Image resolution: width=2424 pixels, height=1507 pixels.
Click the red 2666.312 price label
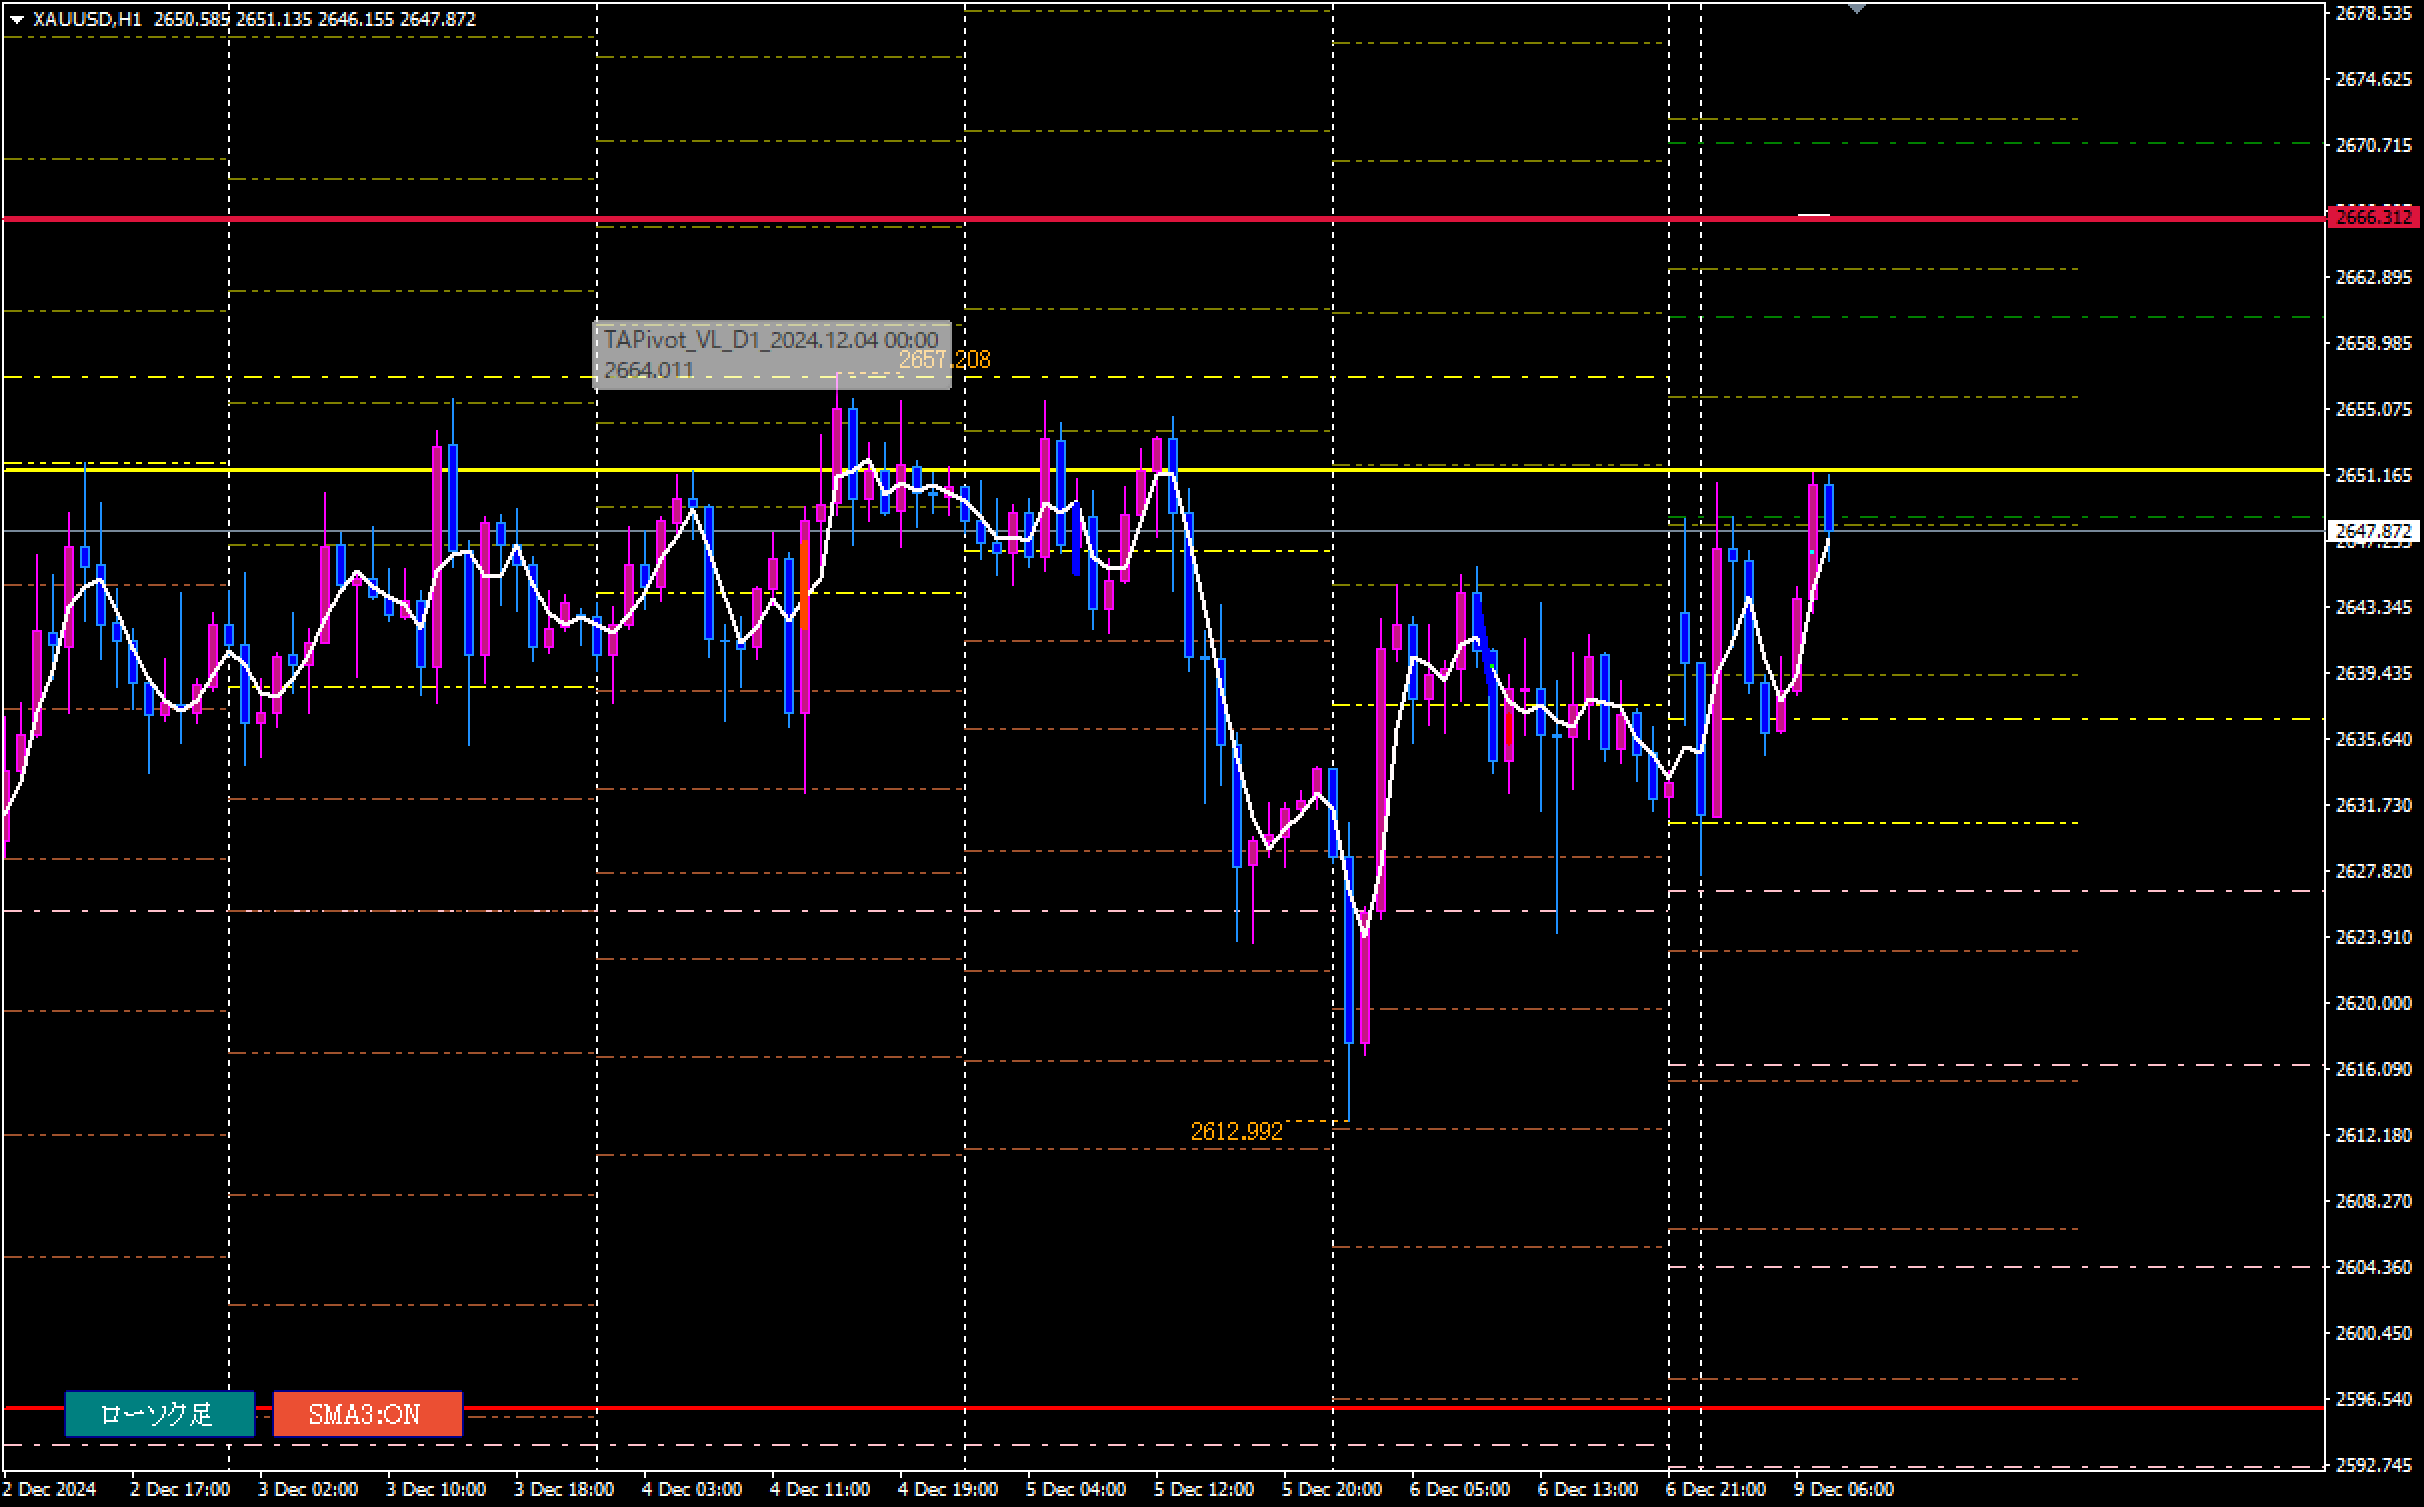click(x=2373, y=217)
